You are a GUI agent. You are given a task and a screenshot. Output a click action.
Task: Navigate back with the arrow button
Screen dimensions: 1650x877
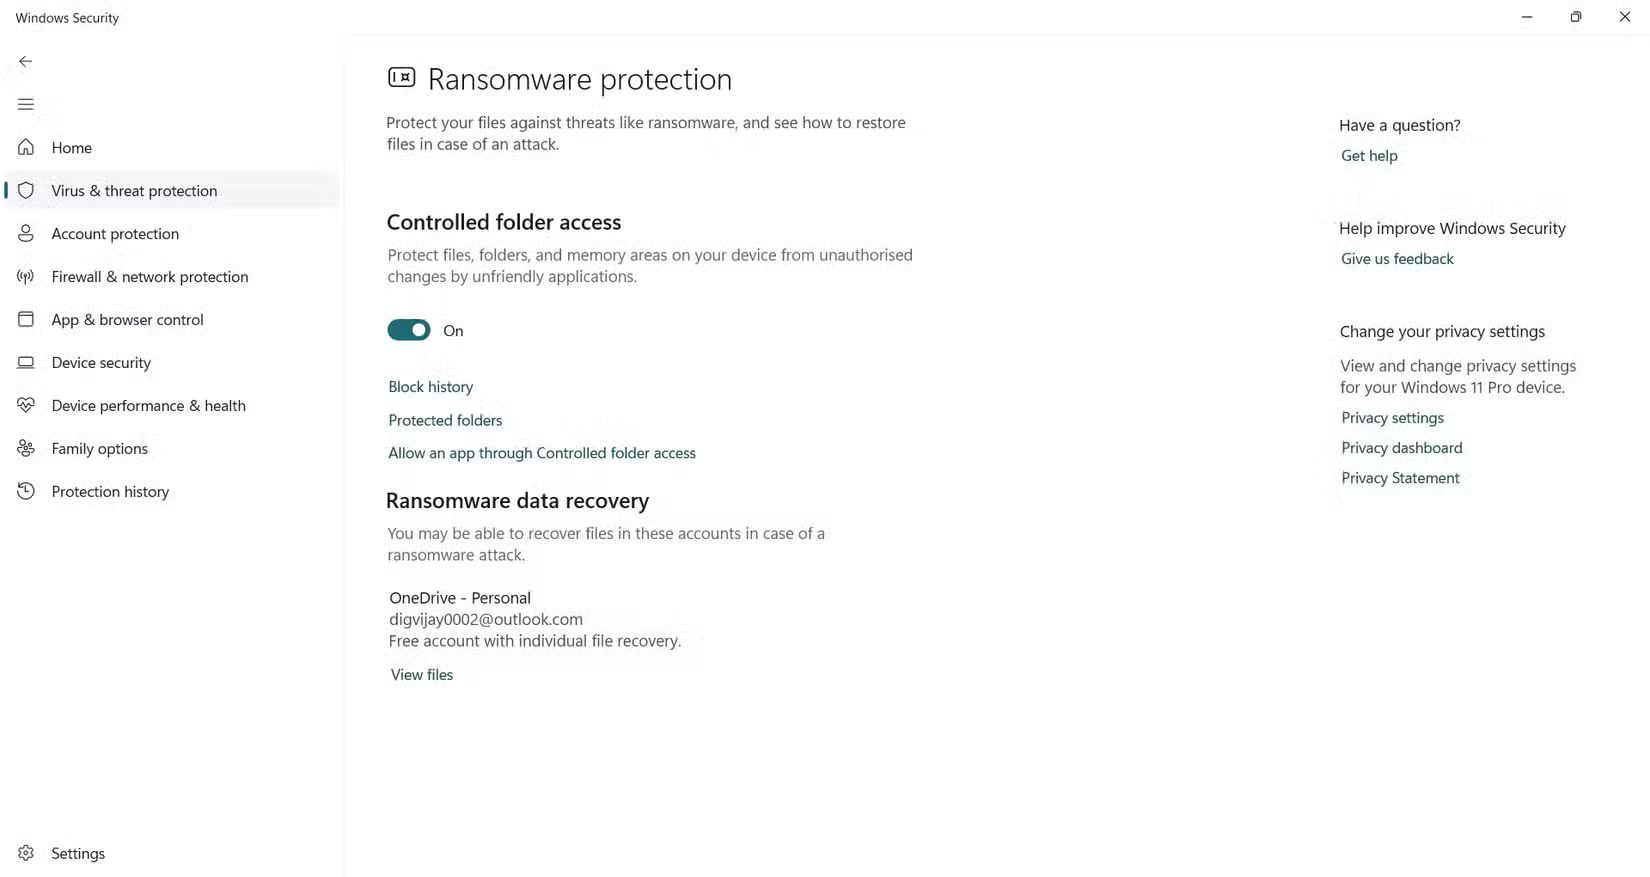(x=25, y=61)
